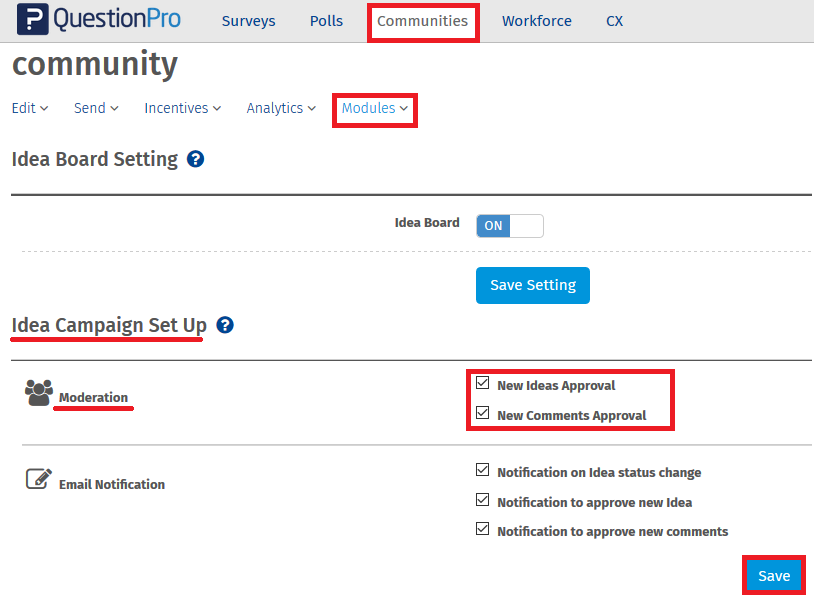
Task: Open the Modules dropdown menu
Action: [375, 108]
